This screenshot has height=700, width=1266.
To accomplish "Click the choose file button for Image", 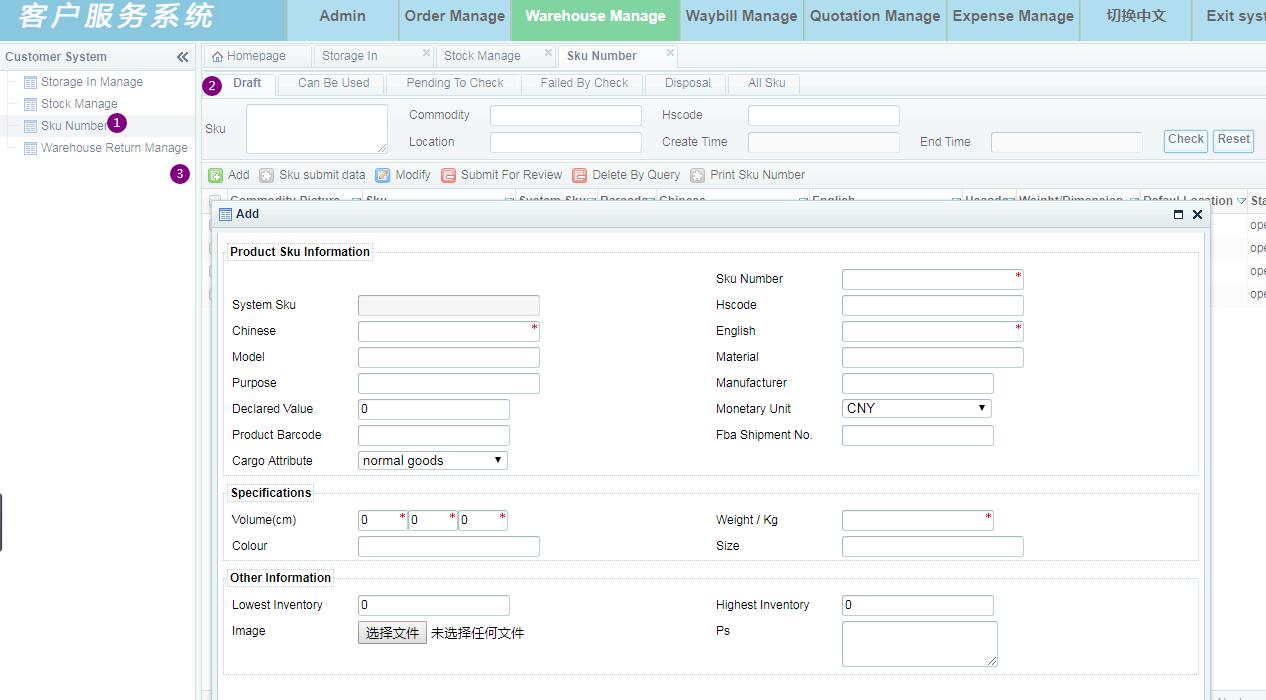I will (392, 633).
